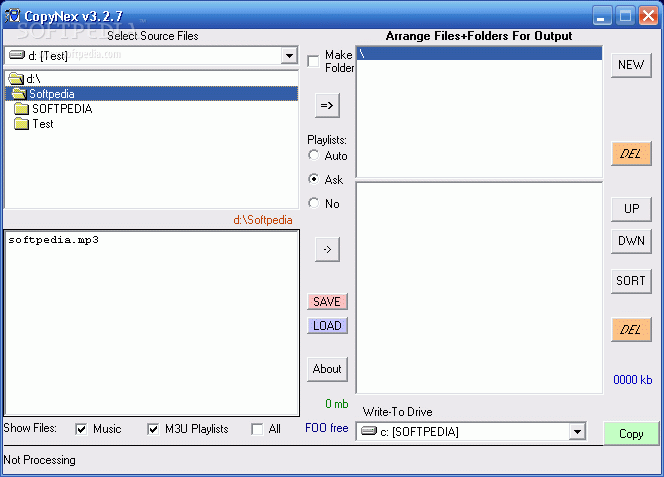Click the write-to drive icon for c: [SOFTPEDIA]
Screen dimensions: 664x477
tap(369, 431)
